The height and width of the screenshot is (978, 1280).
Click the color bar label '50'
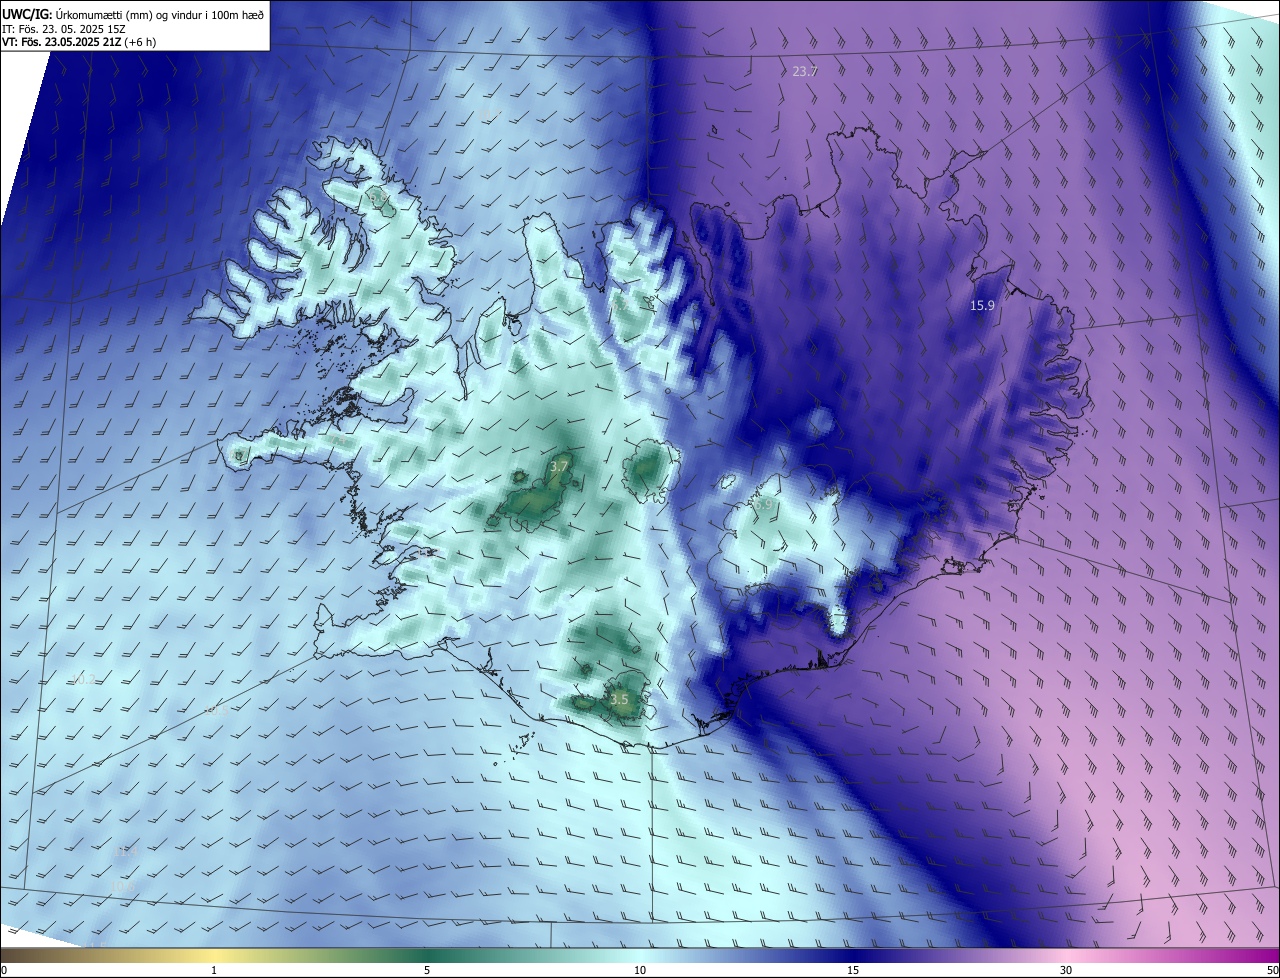[1272, 970]
